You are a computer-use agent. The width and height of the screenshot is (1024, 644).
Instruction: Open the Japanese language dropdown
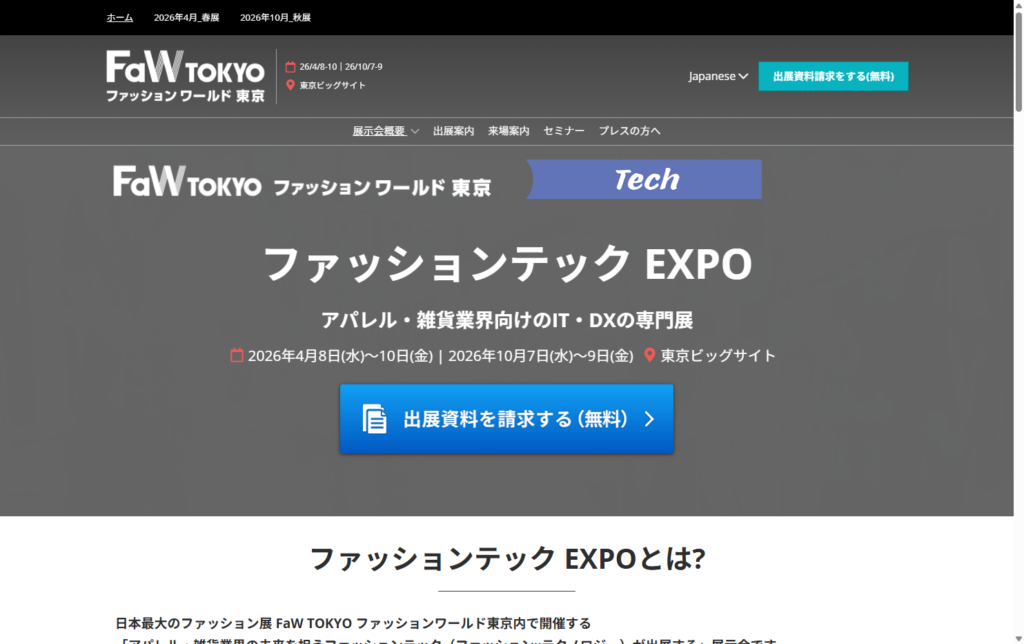tap(717, 76)
